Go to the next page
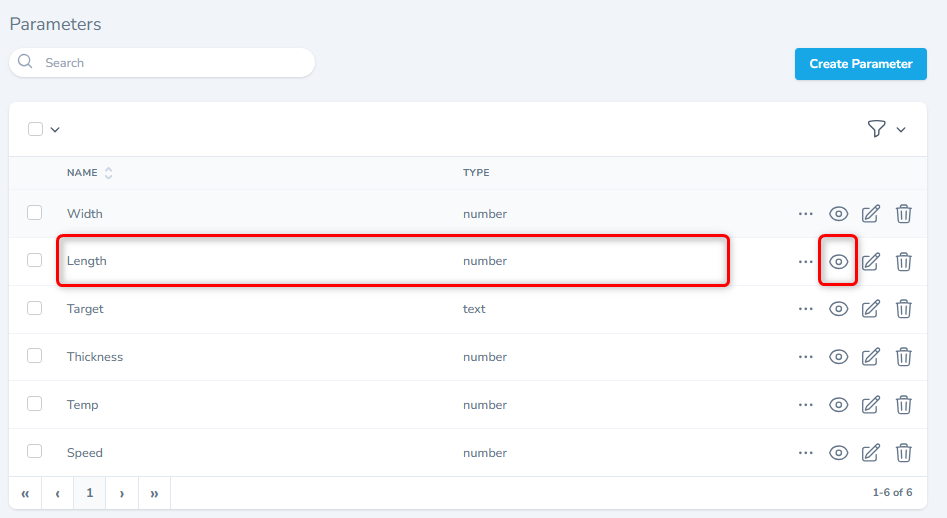947x518 pixels. [122, 493]
